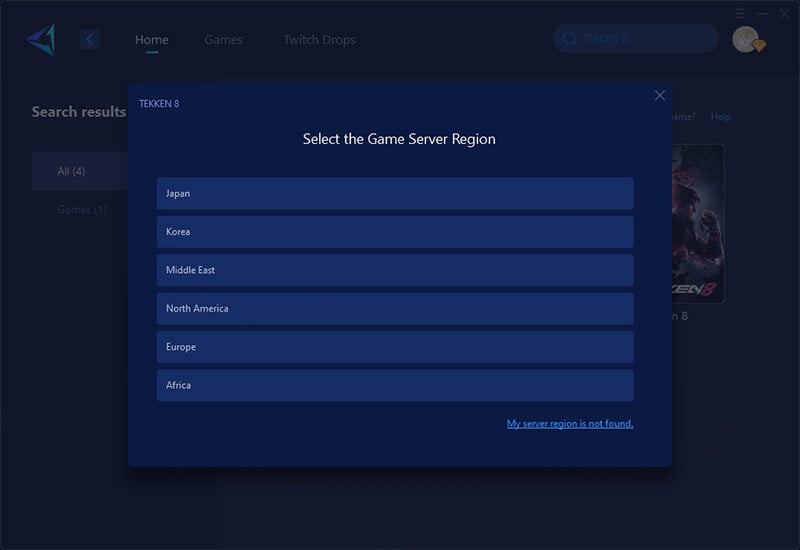Switch to the Games tab

[x=223, y=40]
